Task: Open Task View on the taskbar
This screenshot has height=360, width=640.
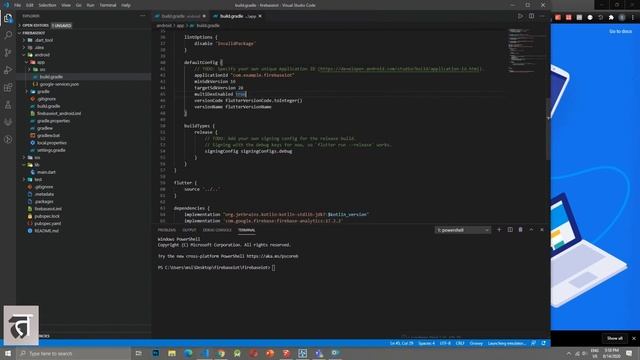Action: click(x=138, y=353)
